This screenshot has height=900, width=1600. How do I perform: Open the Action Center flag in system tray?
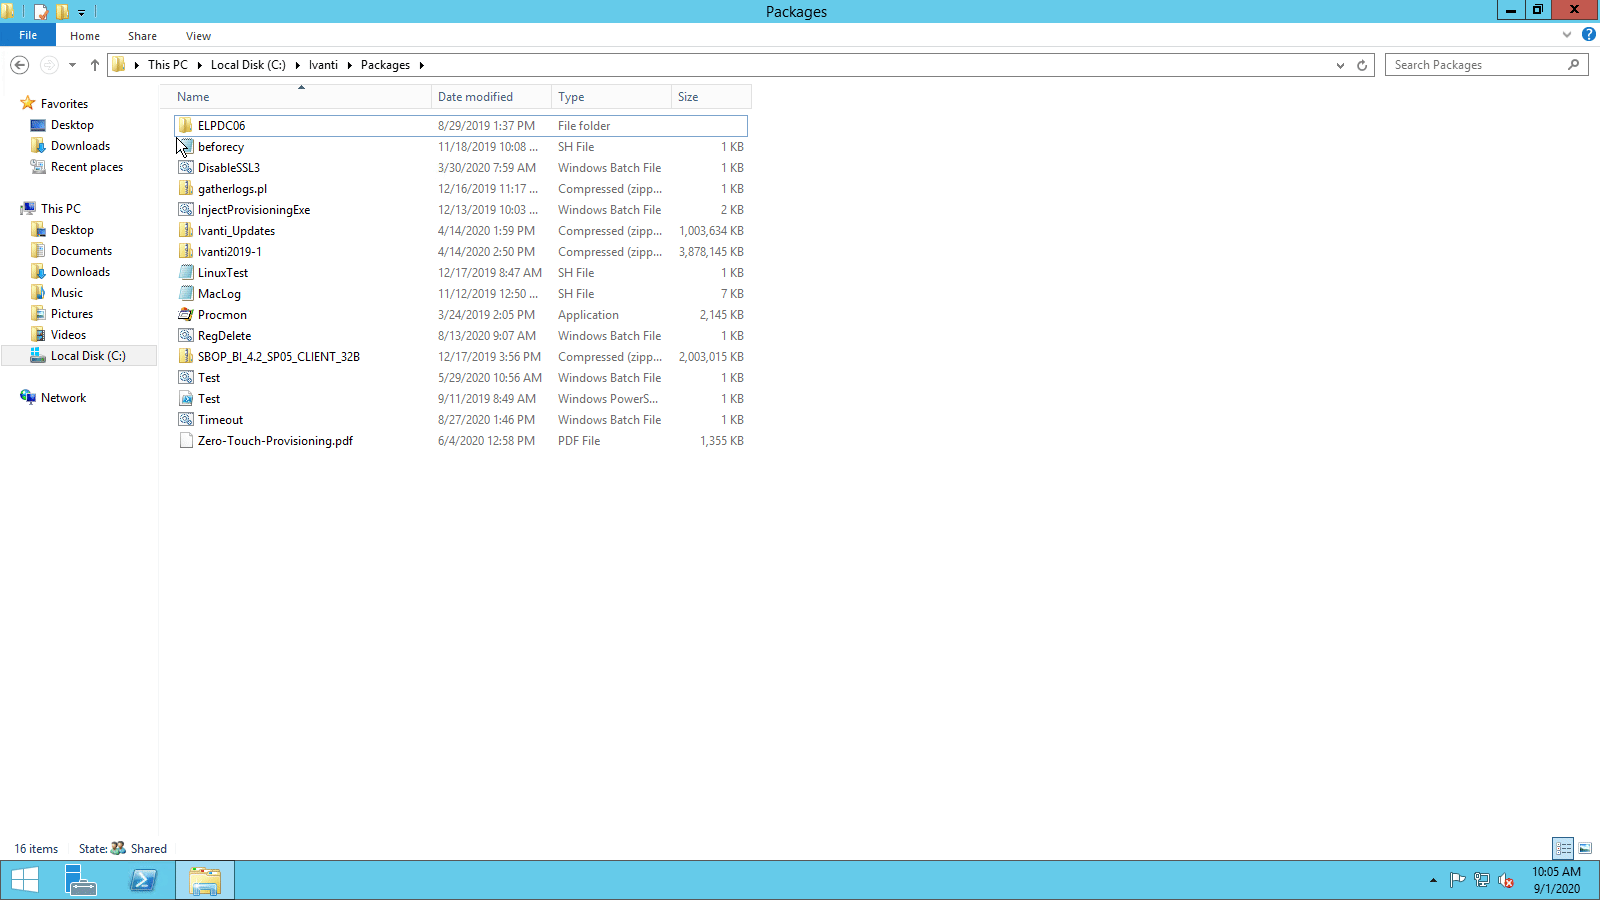tap(1457, 880)
